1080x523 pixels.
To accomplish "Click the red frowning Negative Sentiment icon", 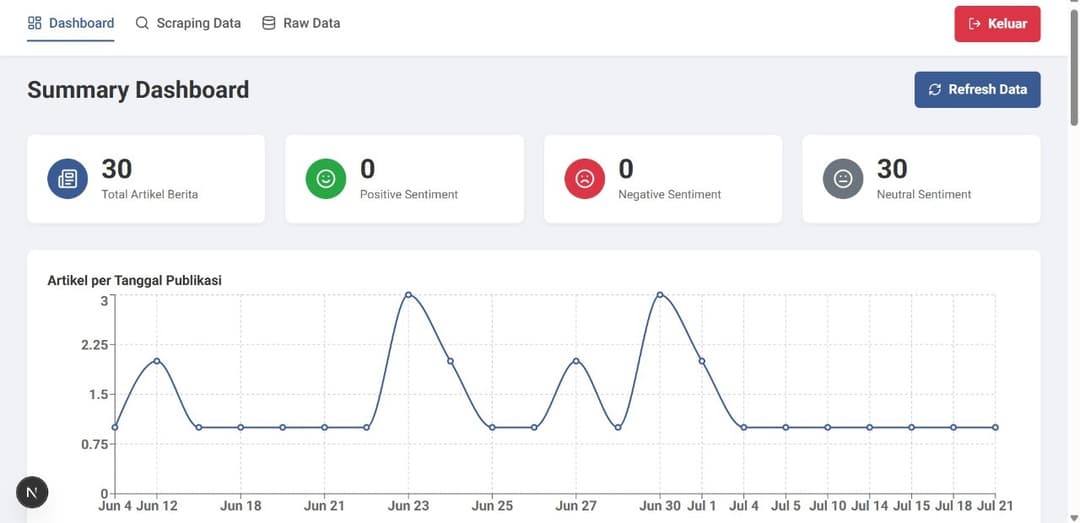I will 585,179.
